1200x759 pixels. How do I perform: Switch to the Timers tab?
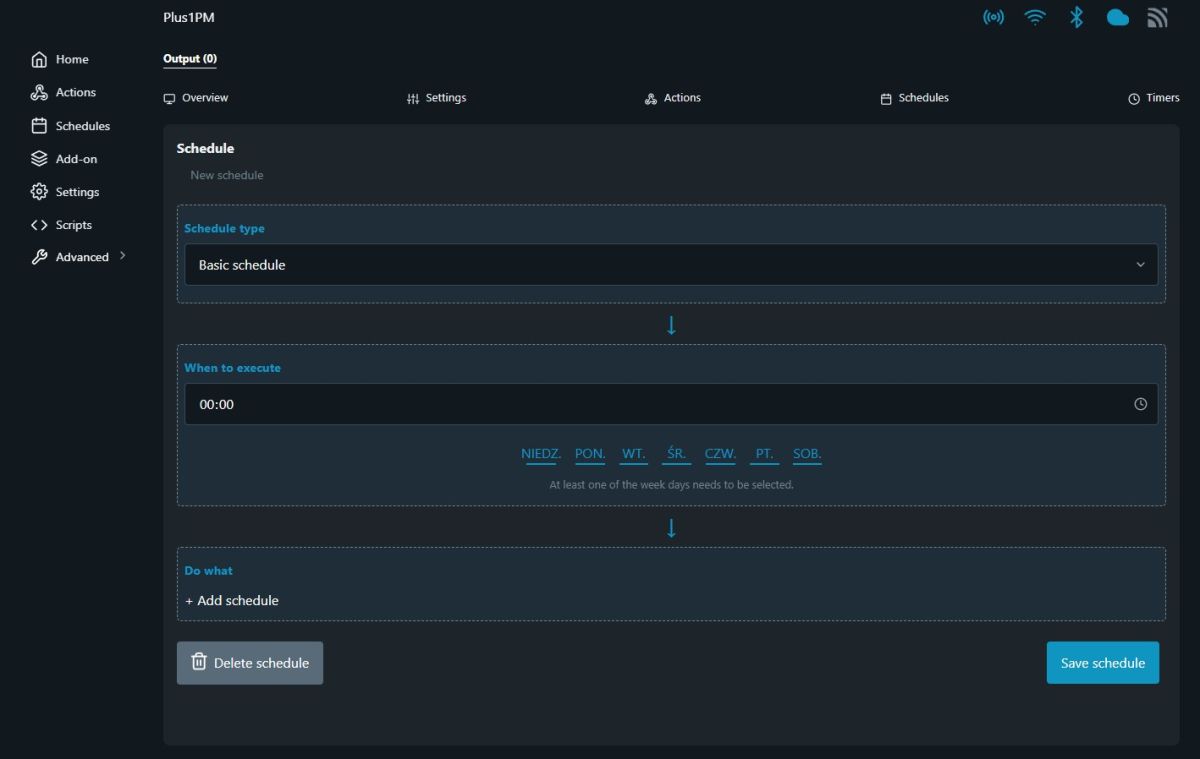1153,98
